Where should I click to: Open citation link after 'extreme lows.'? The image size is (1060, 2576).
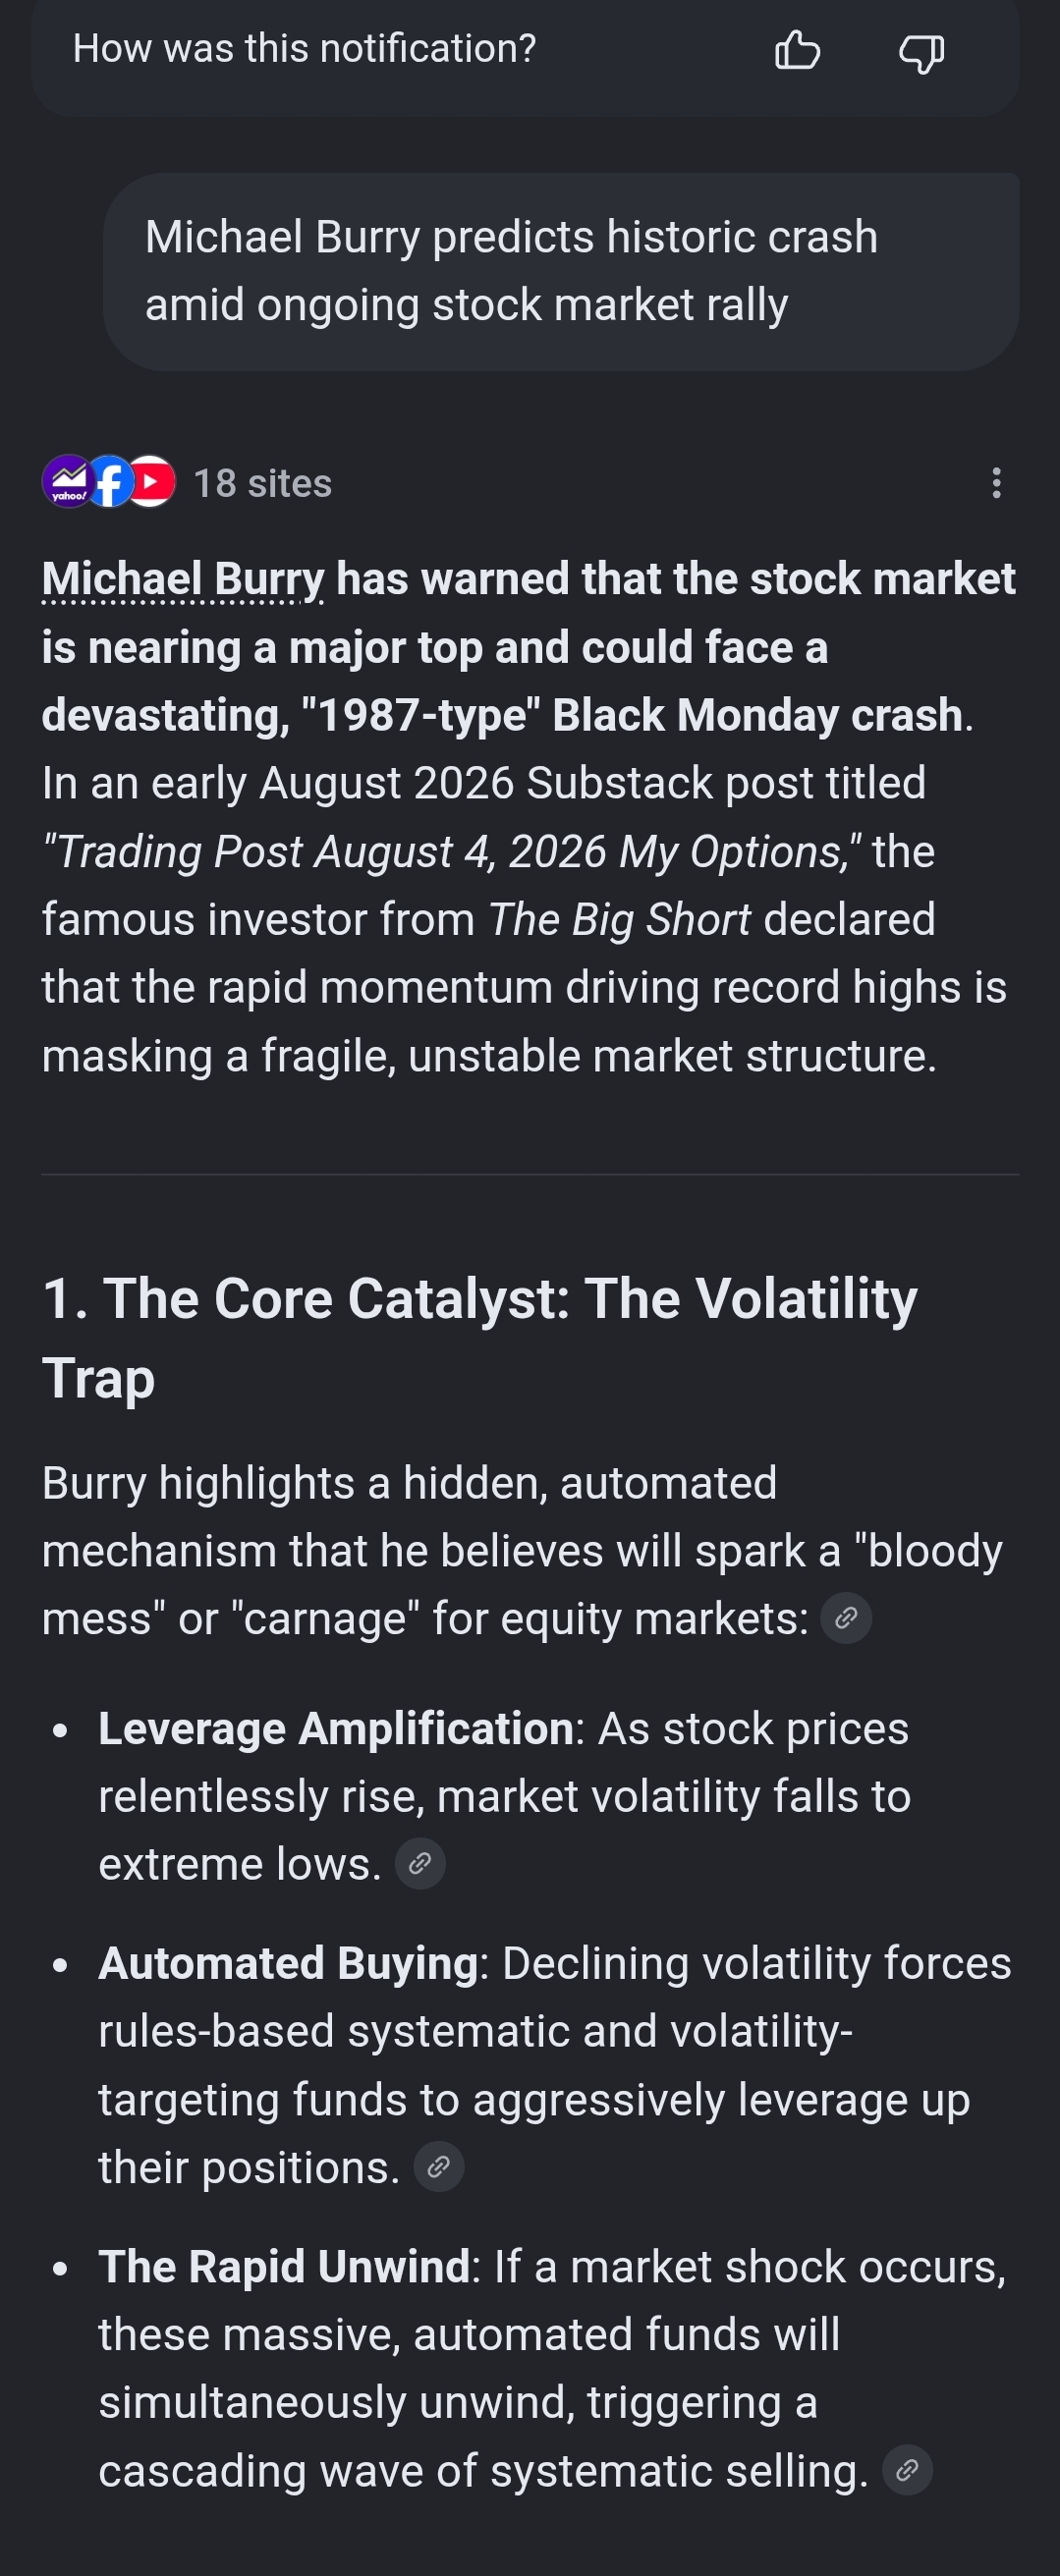(x=420, y=1864)
